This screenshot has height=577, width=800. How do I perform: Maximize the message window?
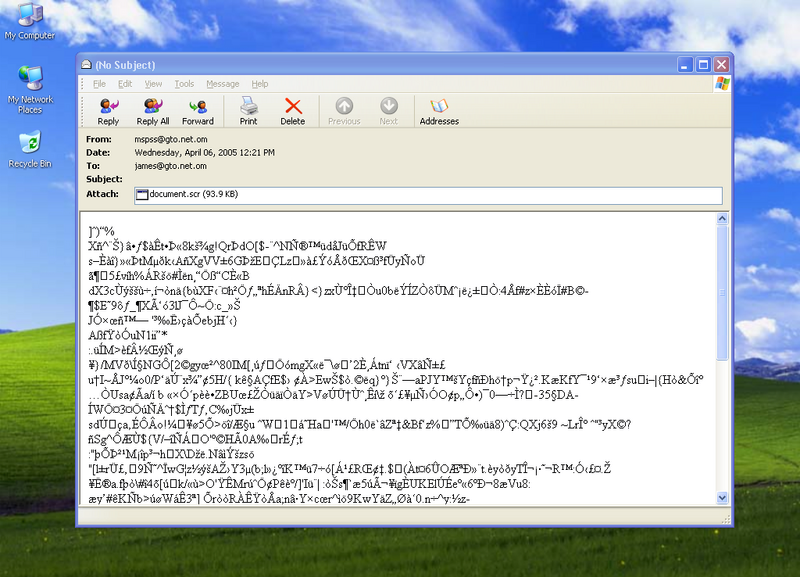[704, 65]
